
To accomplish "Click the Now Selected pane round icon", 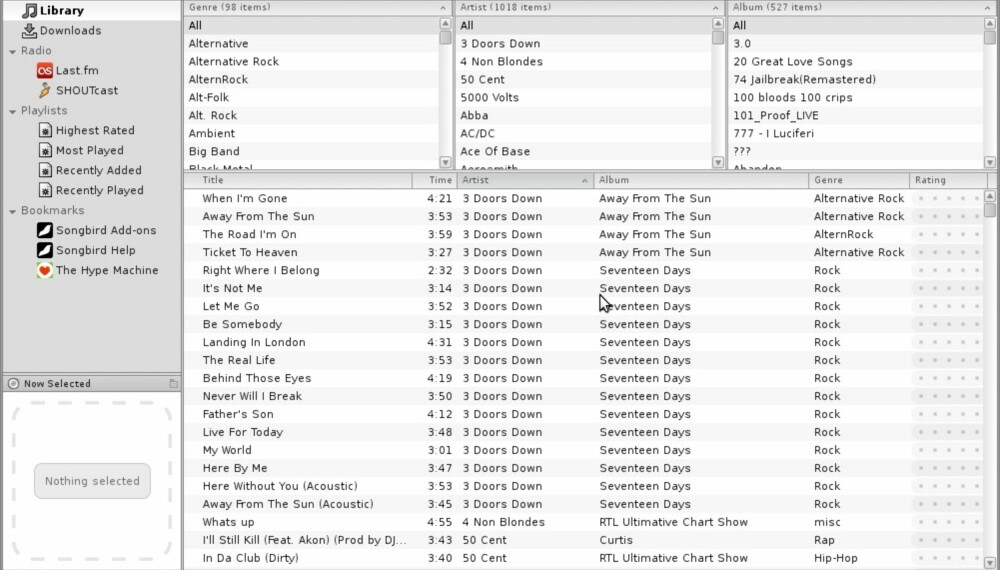I will point(13,383).
